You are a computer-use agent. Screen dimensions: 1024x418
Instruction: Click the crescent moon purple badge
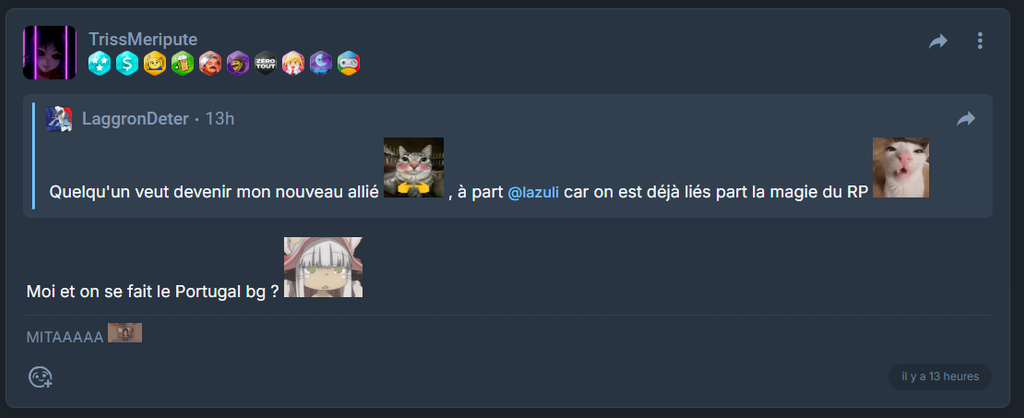321,63
